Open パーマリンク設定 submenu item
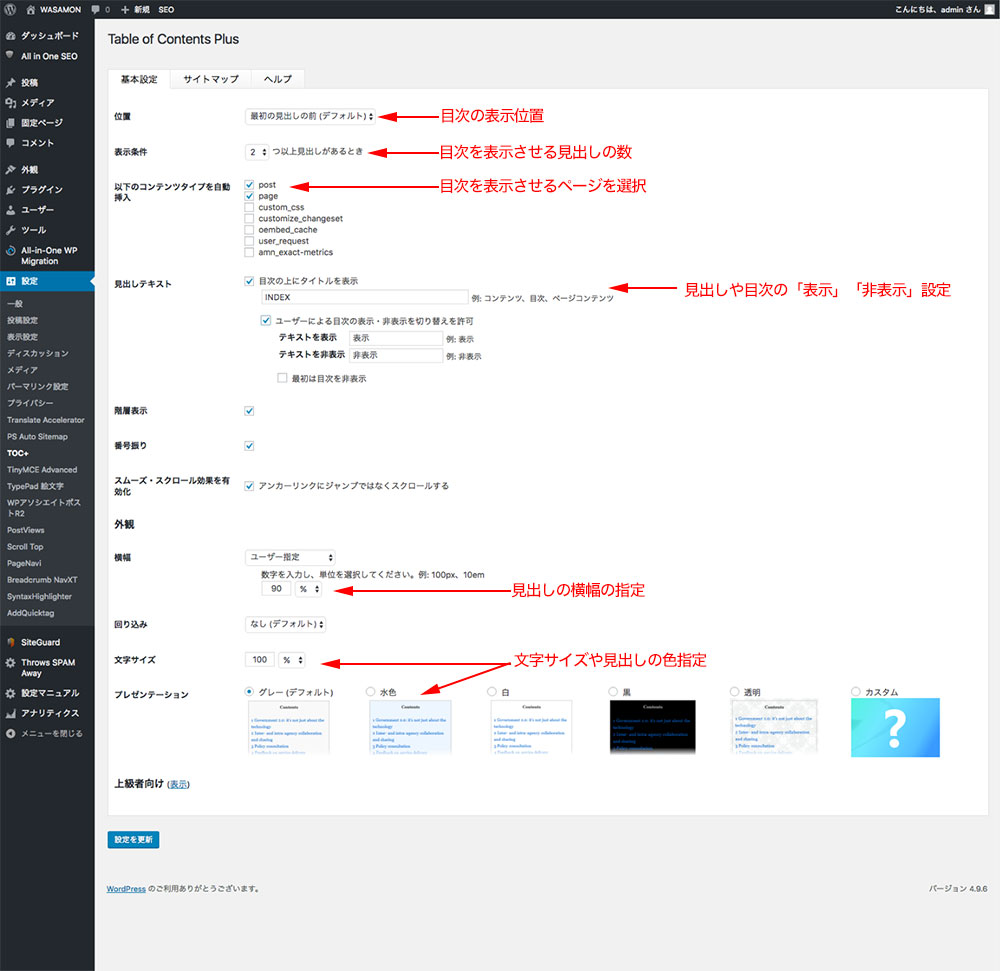Screen dimensions: 1000x971 pos(38,386)
